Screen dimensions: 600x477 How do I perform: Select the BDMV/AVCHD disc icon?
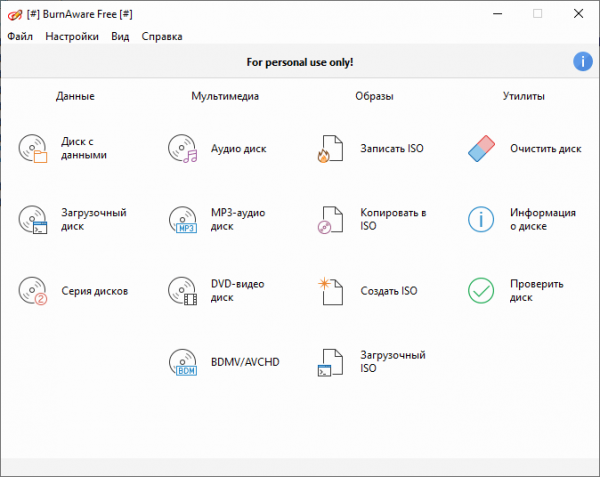tap(183, 362)
